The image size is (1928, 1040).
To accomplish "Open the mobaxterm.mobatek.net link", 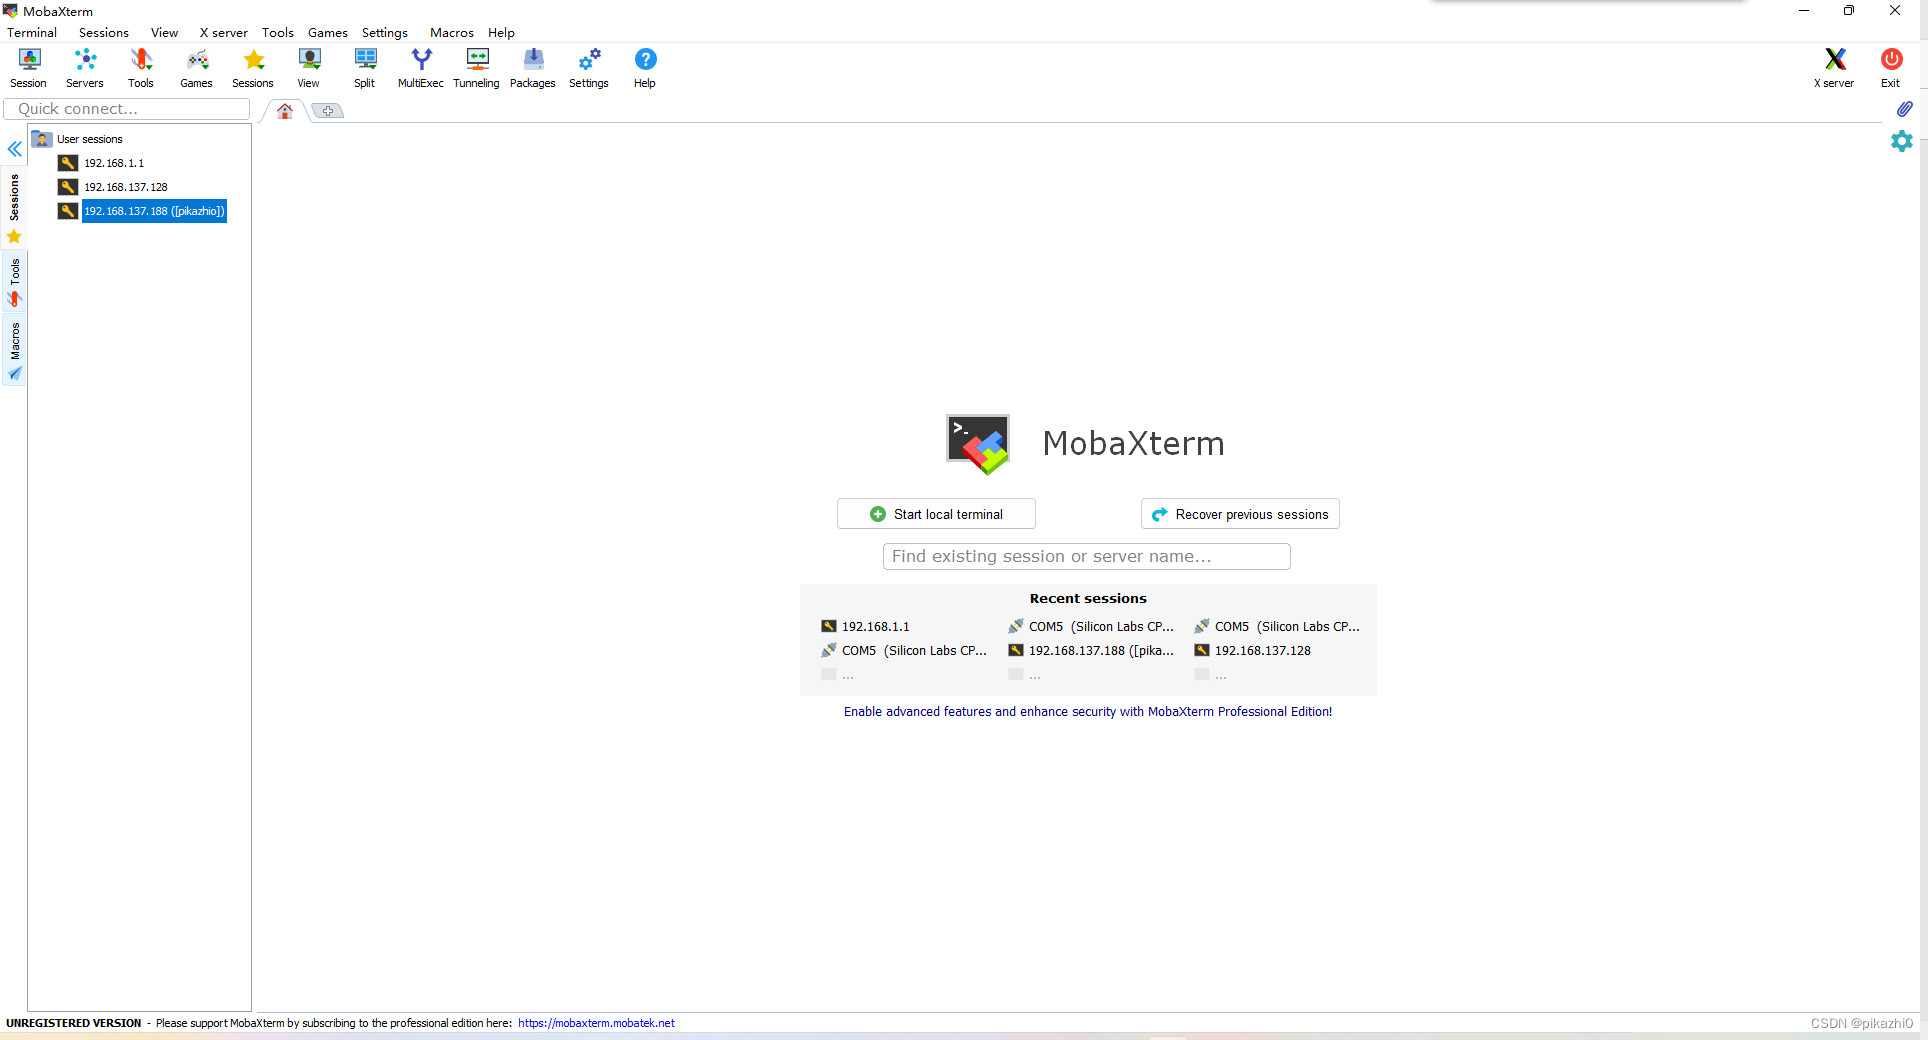I will click(x=596, y=1023).
